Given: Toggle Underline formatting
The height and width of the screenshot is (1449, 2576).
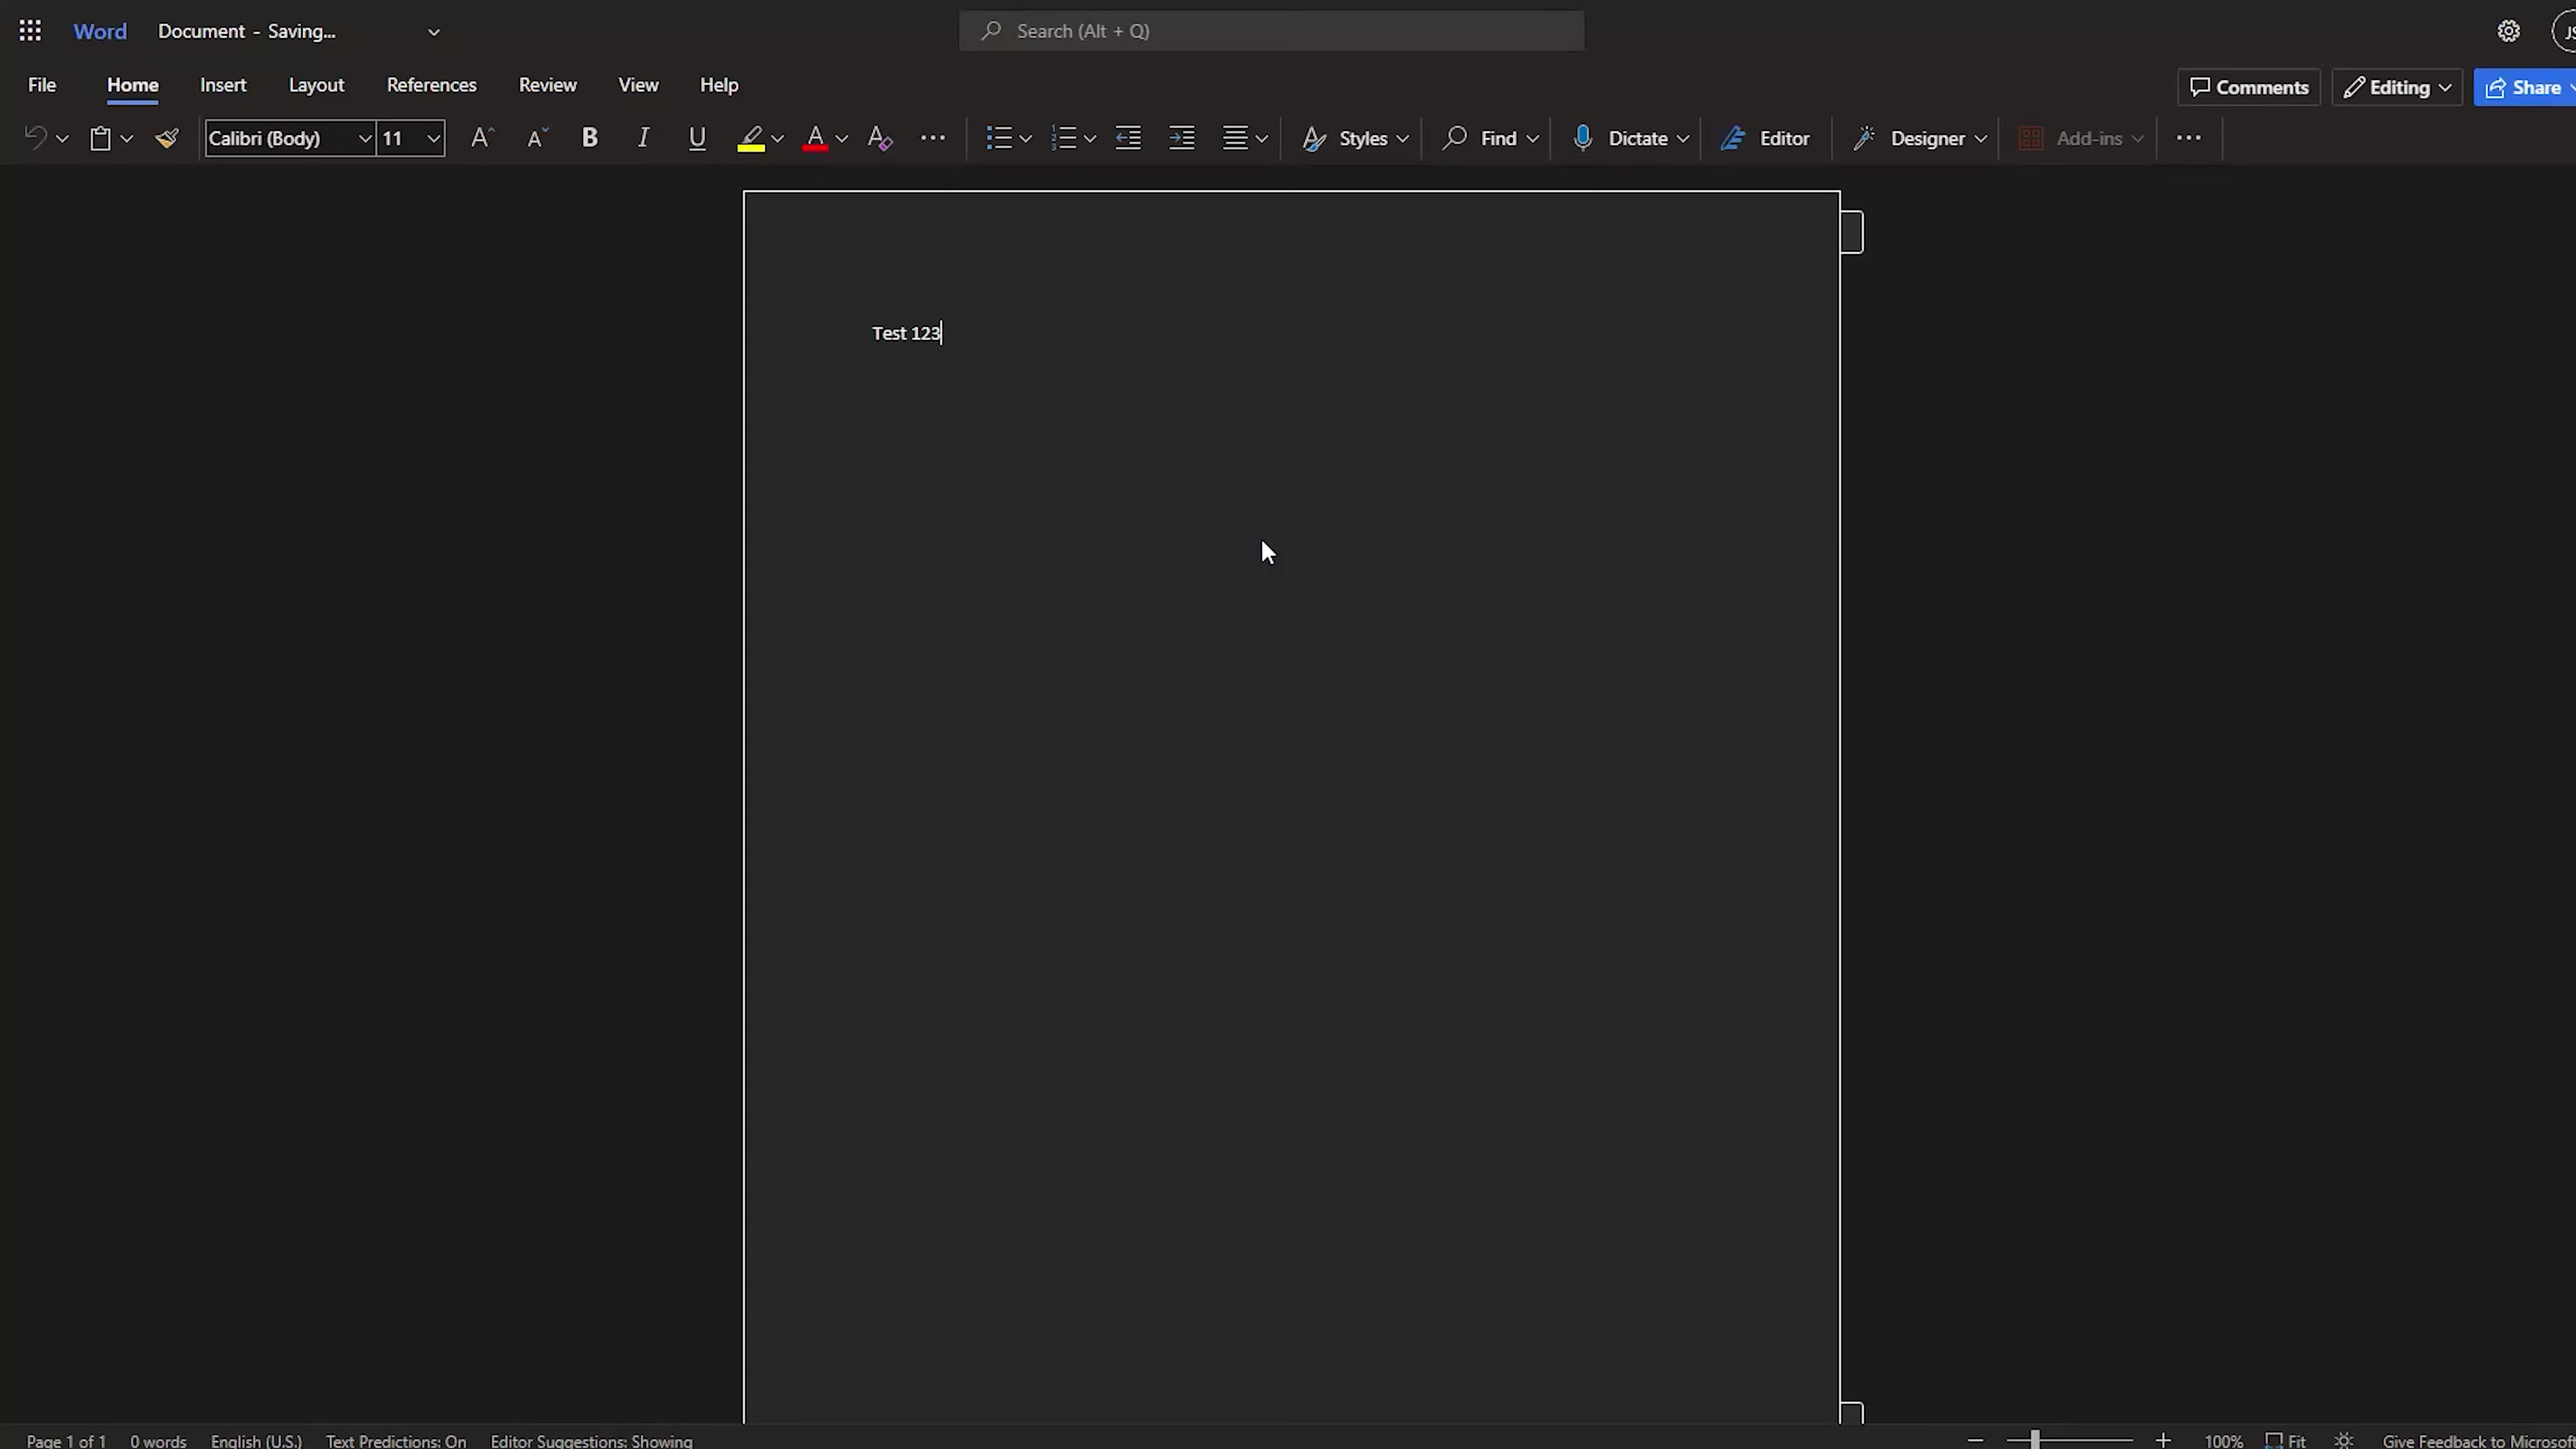Looking at the screenshot, I should pyautogui.click(x=697, y=138).
